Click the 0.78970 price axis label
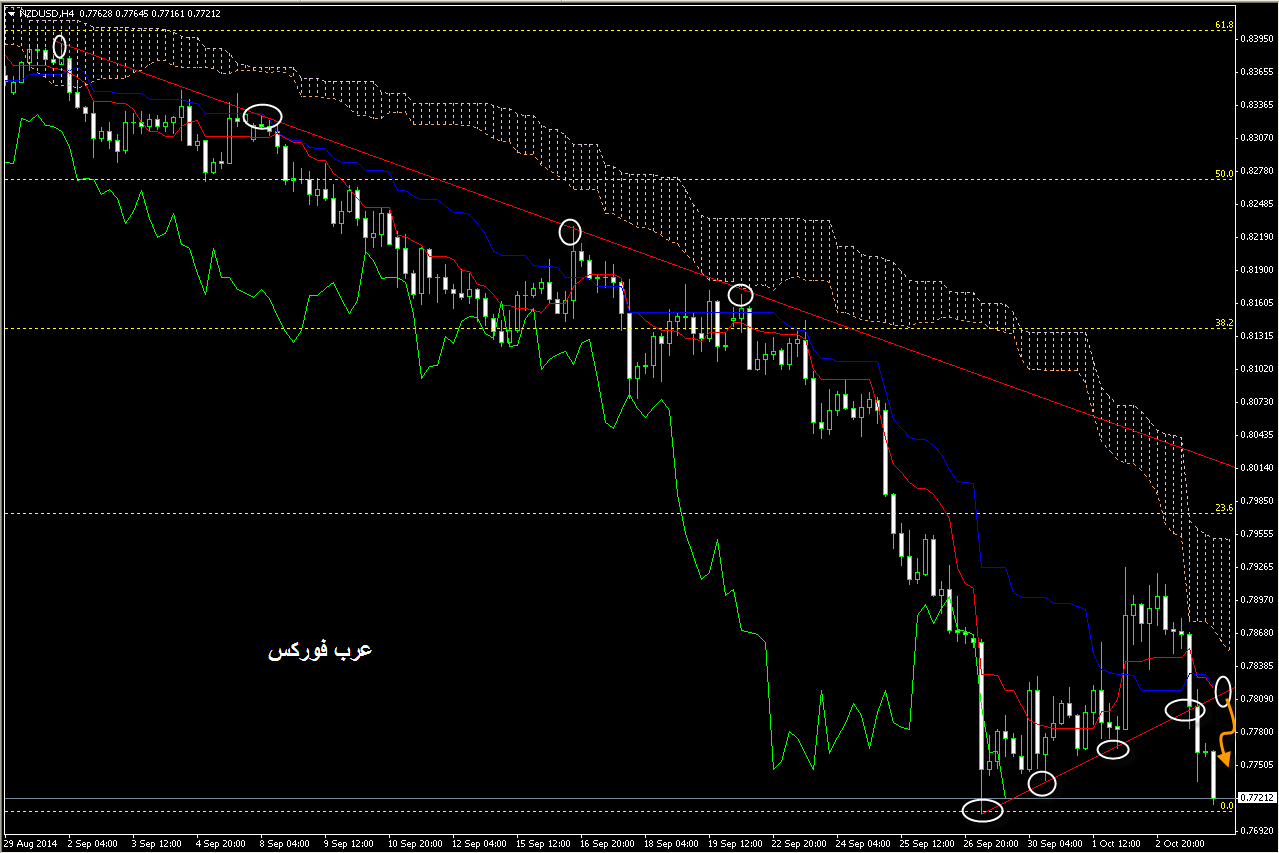Viewport: 1279px width, 853px height. (x=1258, y=600)
